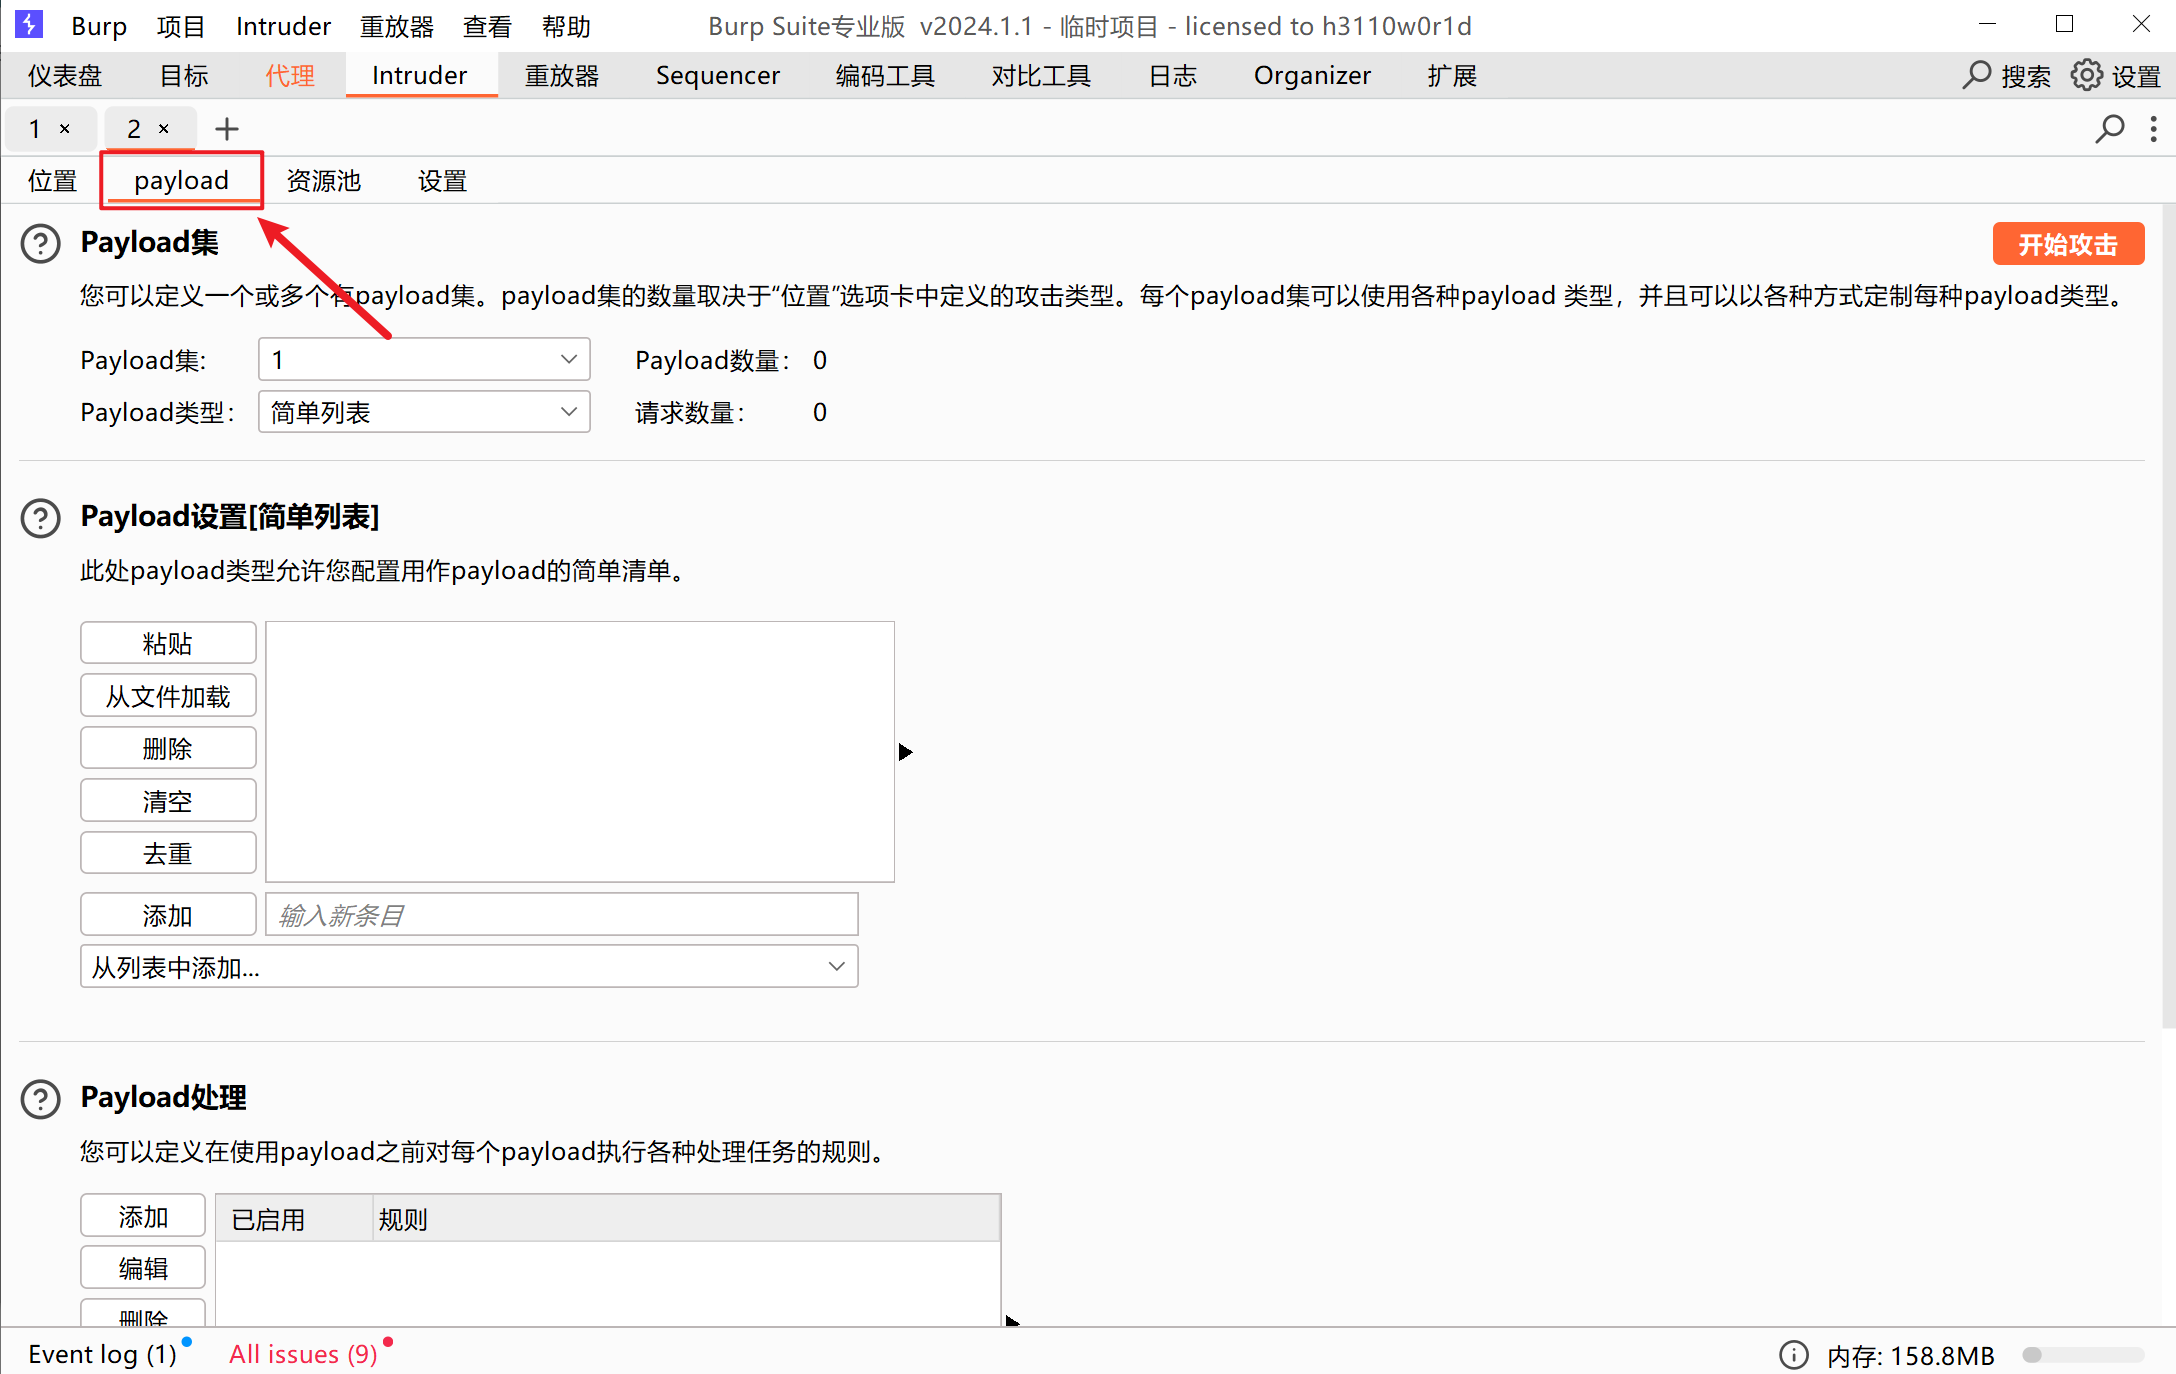Switch to the Intruder 设置 sub-tab
2176x1374 pixels.
point(442,181)
